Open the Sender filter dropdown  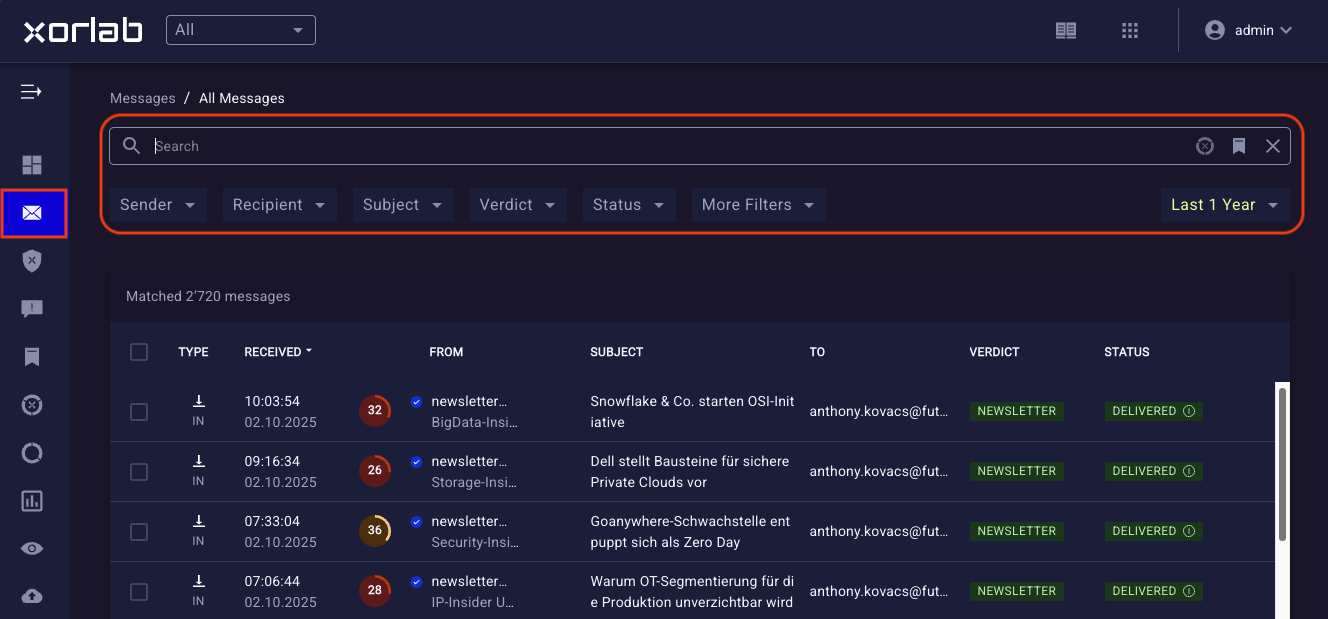pos(158,204)
